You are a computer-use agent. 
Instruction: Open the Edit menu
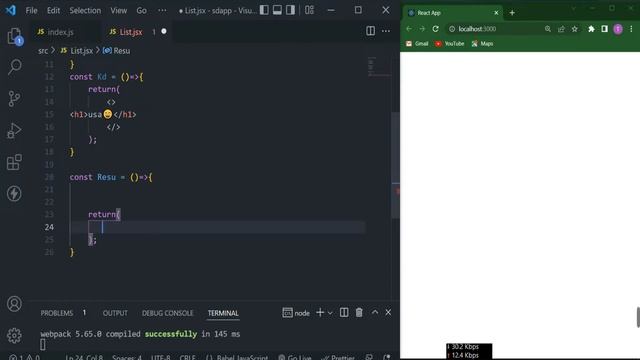point(53,11)
